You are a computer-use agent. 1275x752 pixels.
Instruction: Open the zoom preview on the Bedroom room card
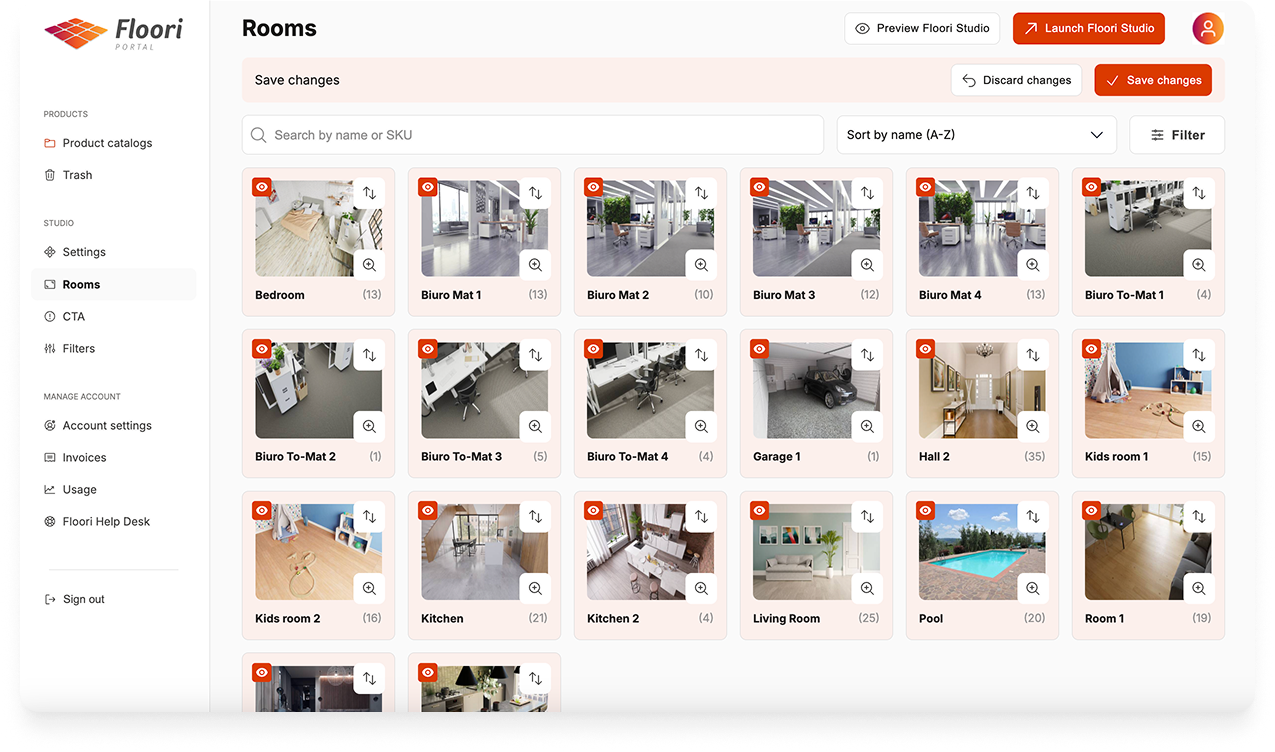point(369,264)
